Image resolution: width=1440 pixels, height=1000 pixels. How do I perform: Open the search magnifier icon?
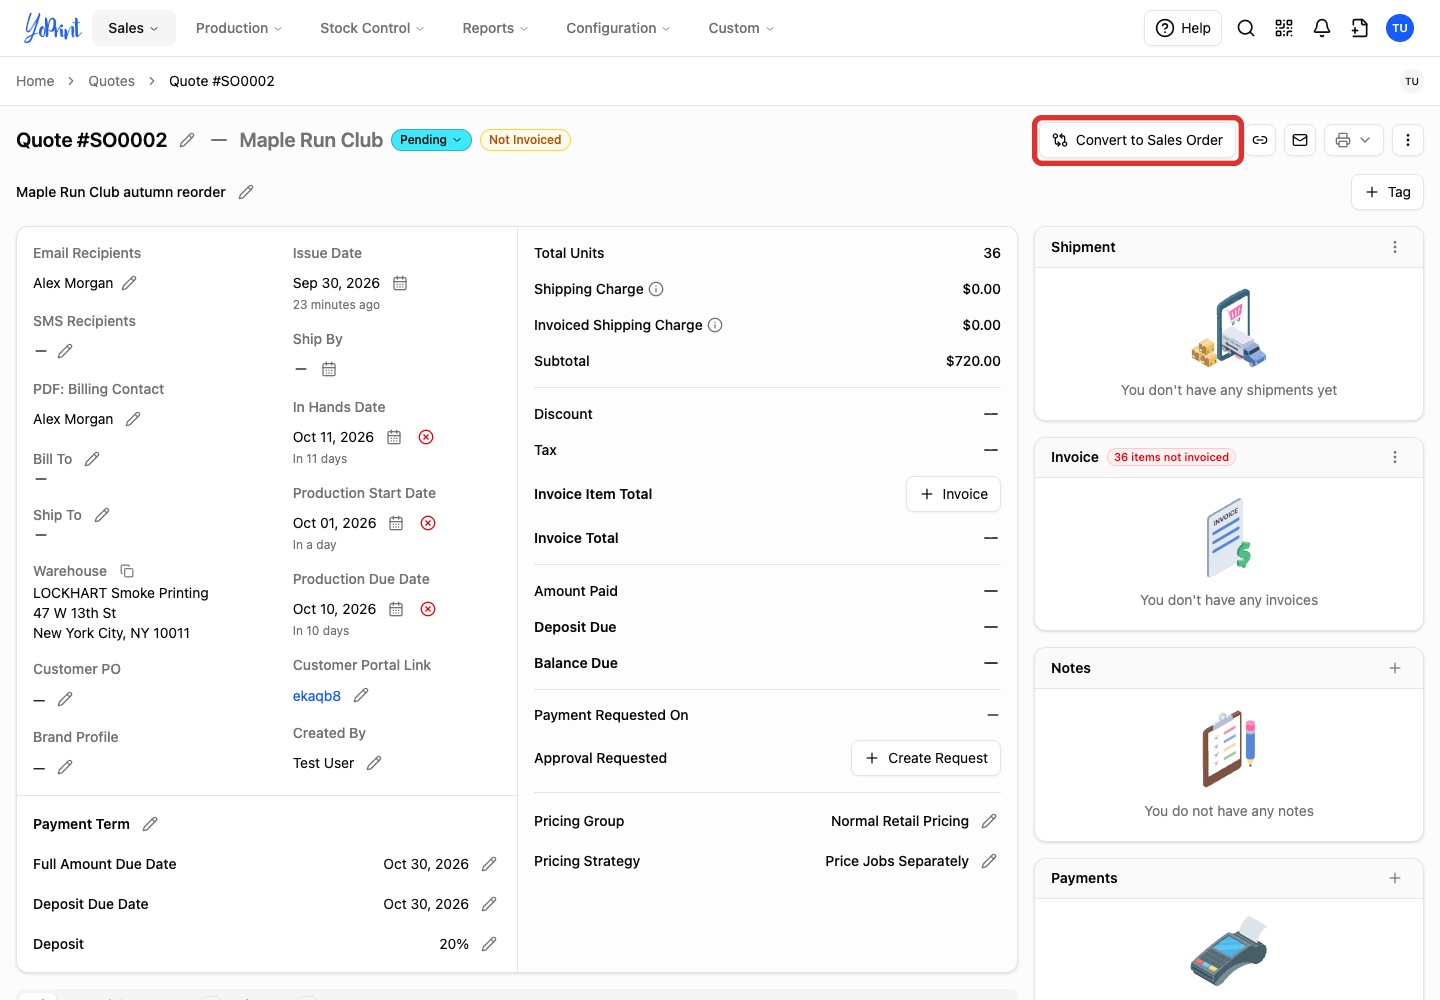[1246, 28]
